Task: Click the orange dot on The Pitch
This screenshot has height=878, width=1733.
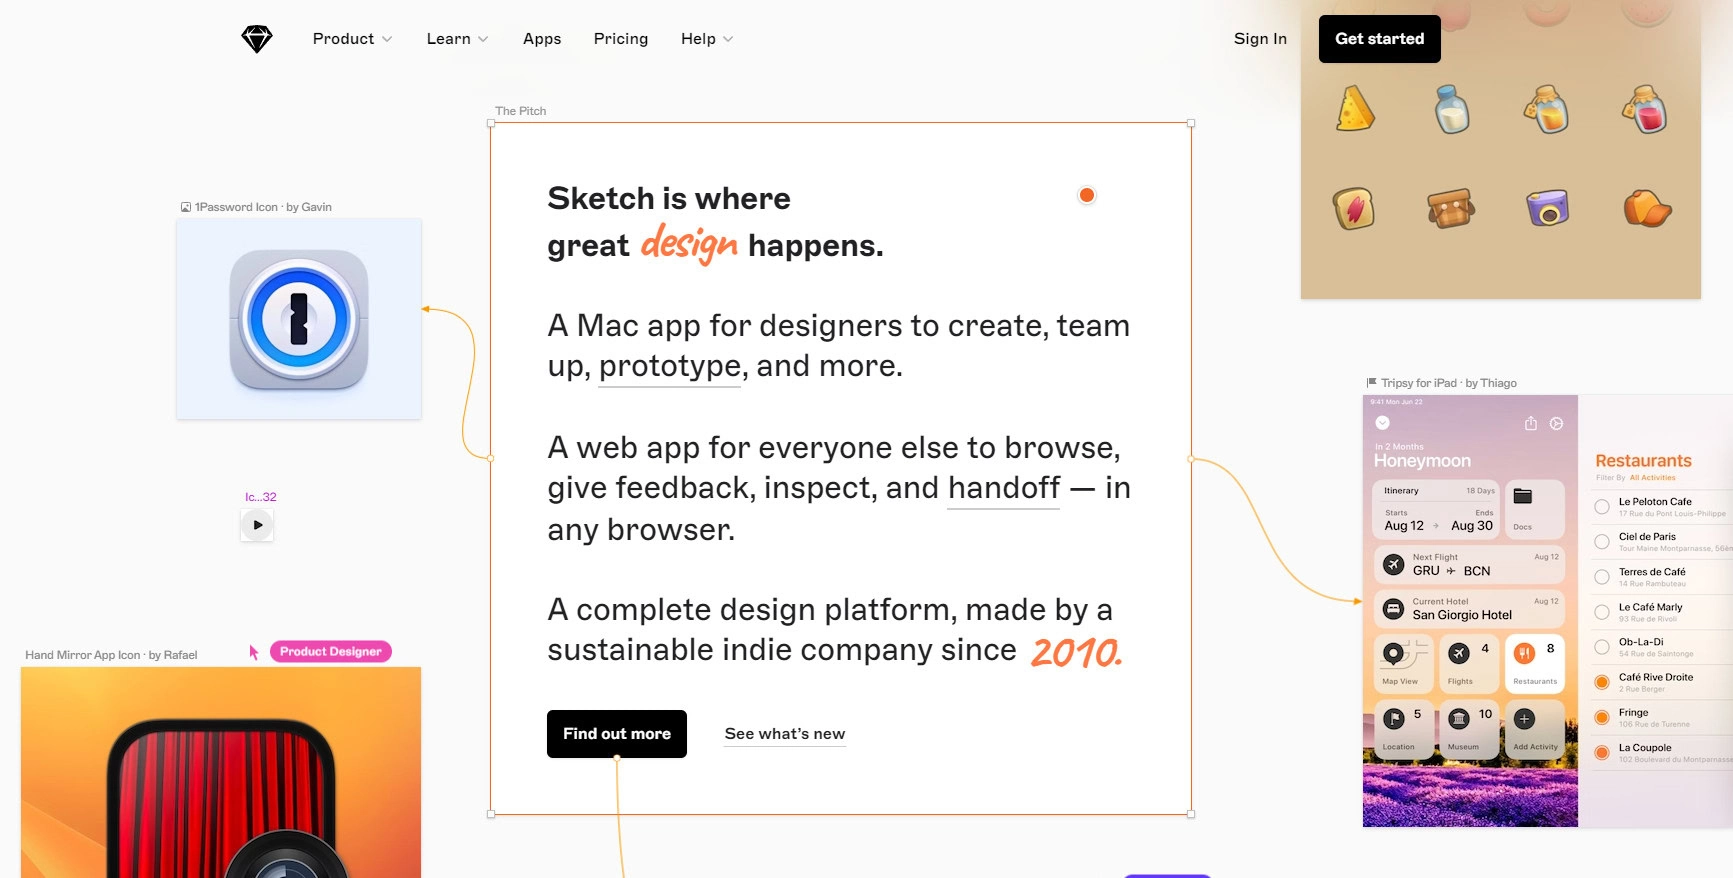Action: [1087, 196]
